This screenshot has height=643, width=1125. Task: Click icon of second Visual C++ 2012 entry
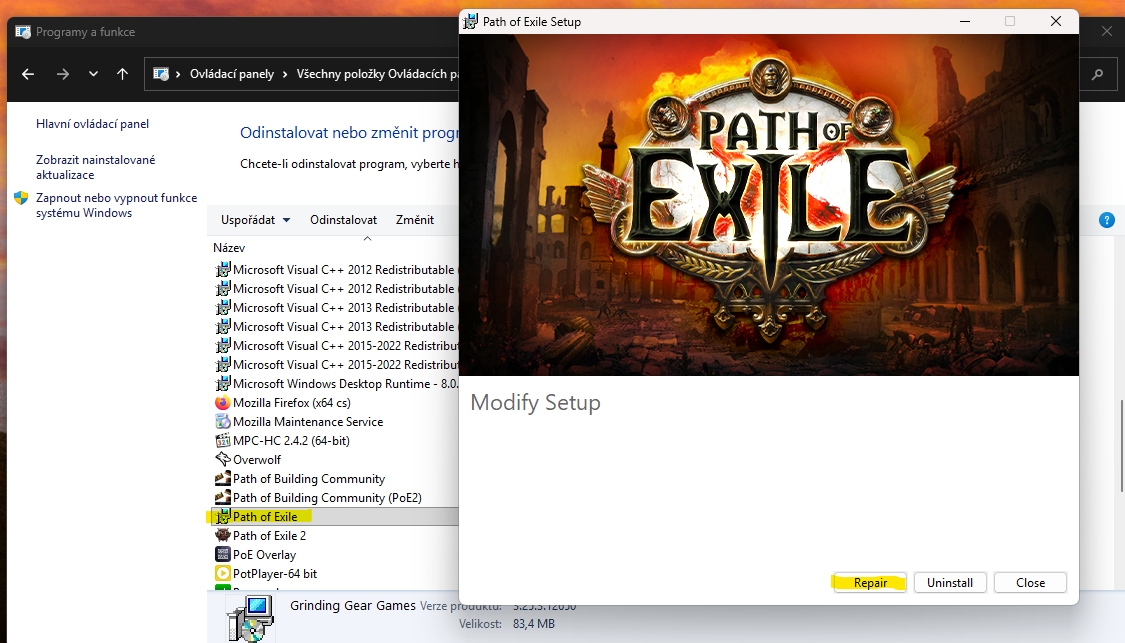[x=222, y=288]
